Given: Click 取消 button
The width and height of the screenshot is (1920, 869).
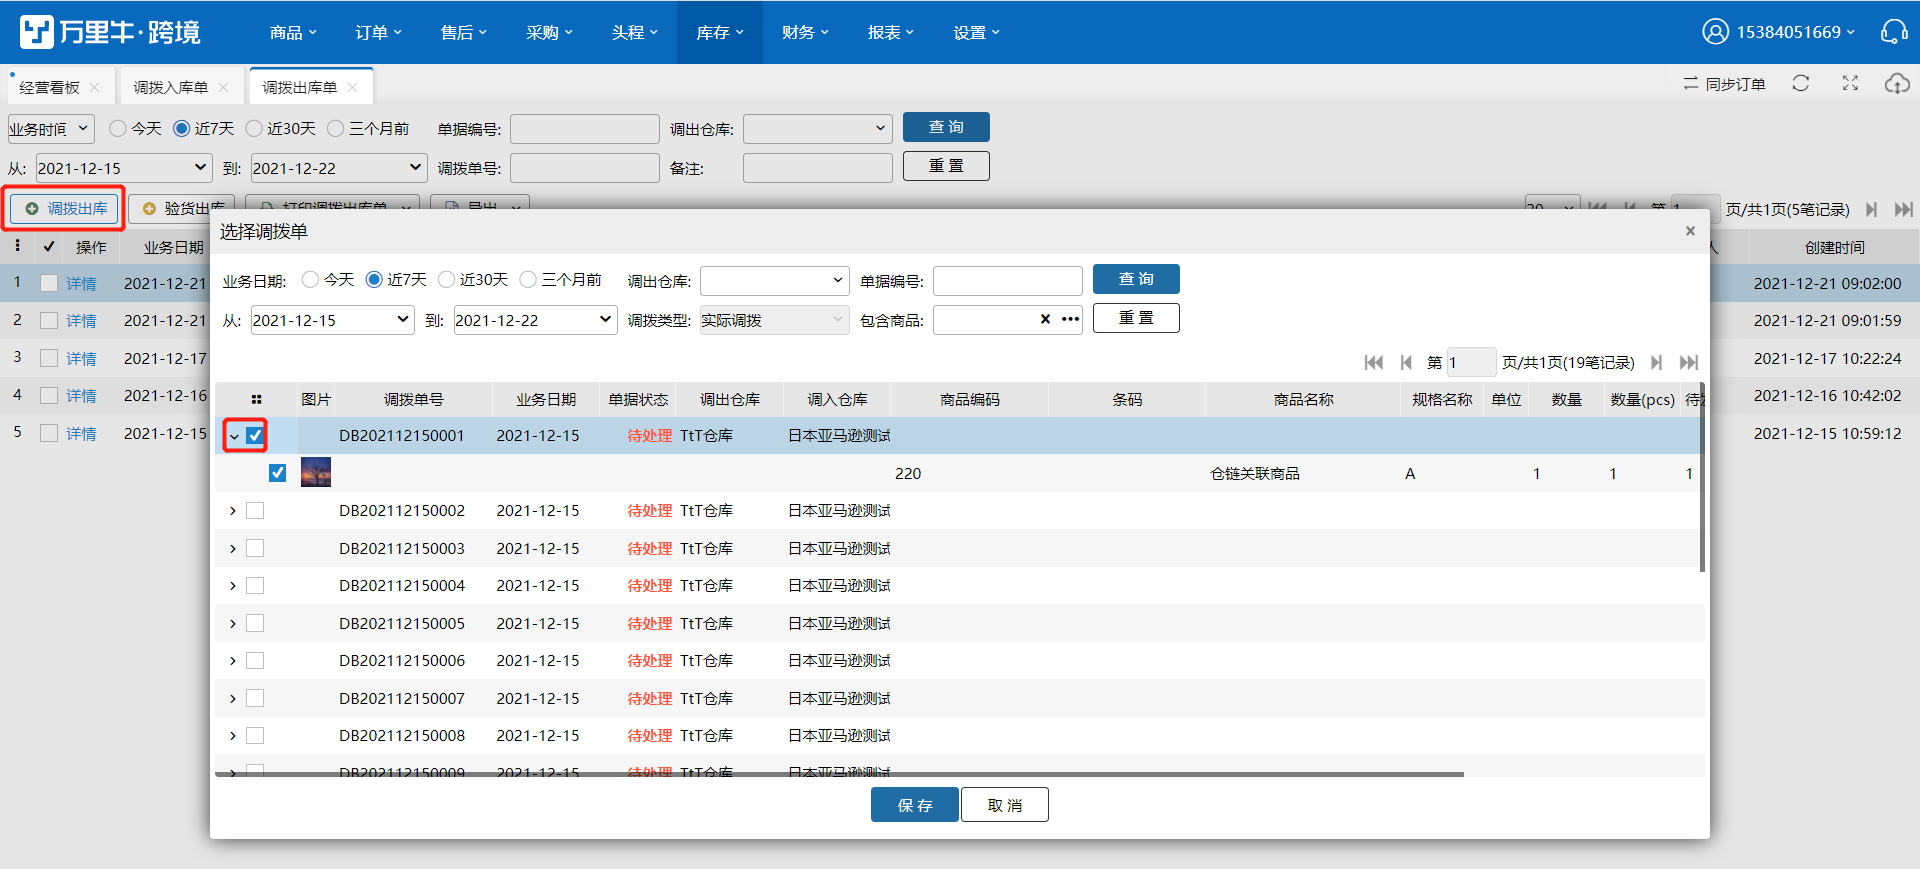Looking at the screenshot, I should click(1005, 805).
